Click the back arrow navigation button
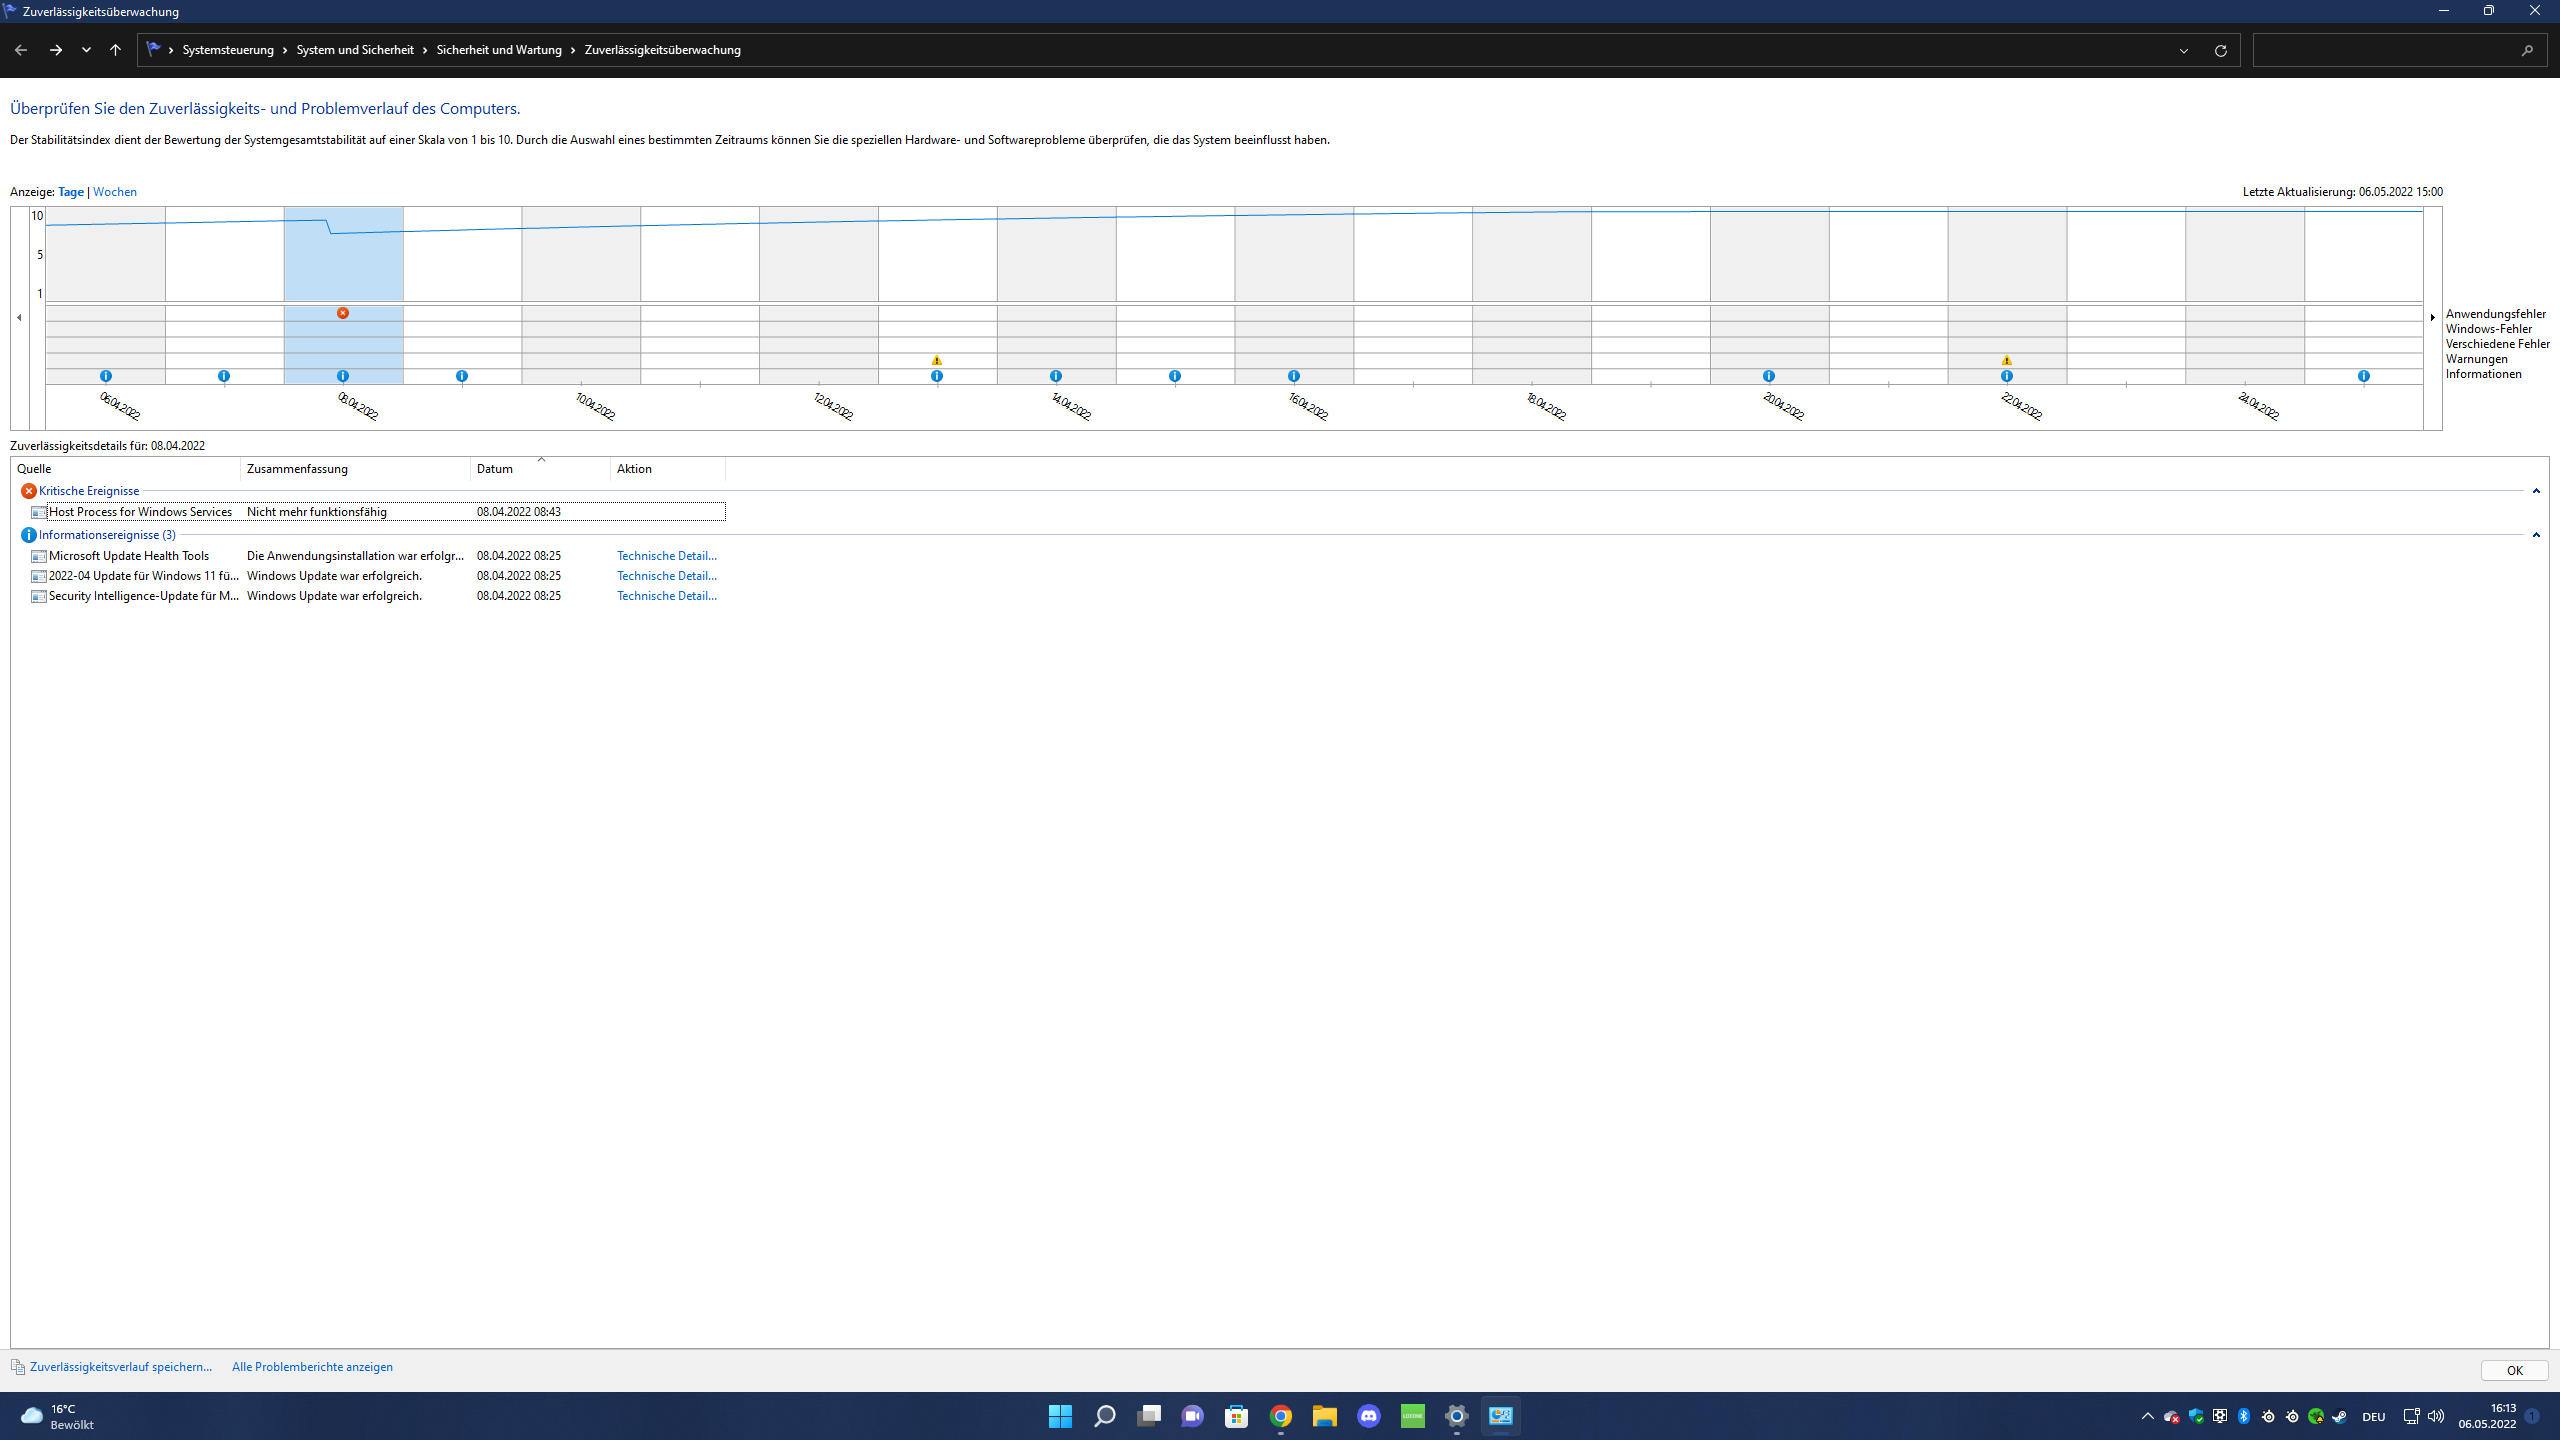 tap(21, 50)
